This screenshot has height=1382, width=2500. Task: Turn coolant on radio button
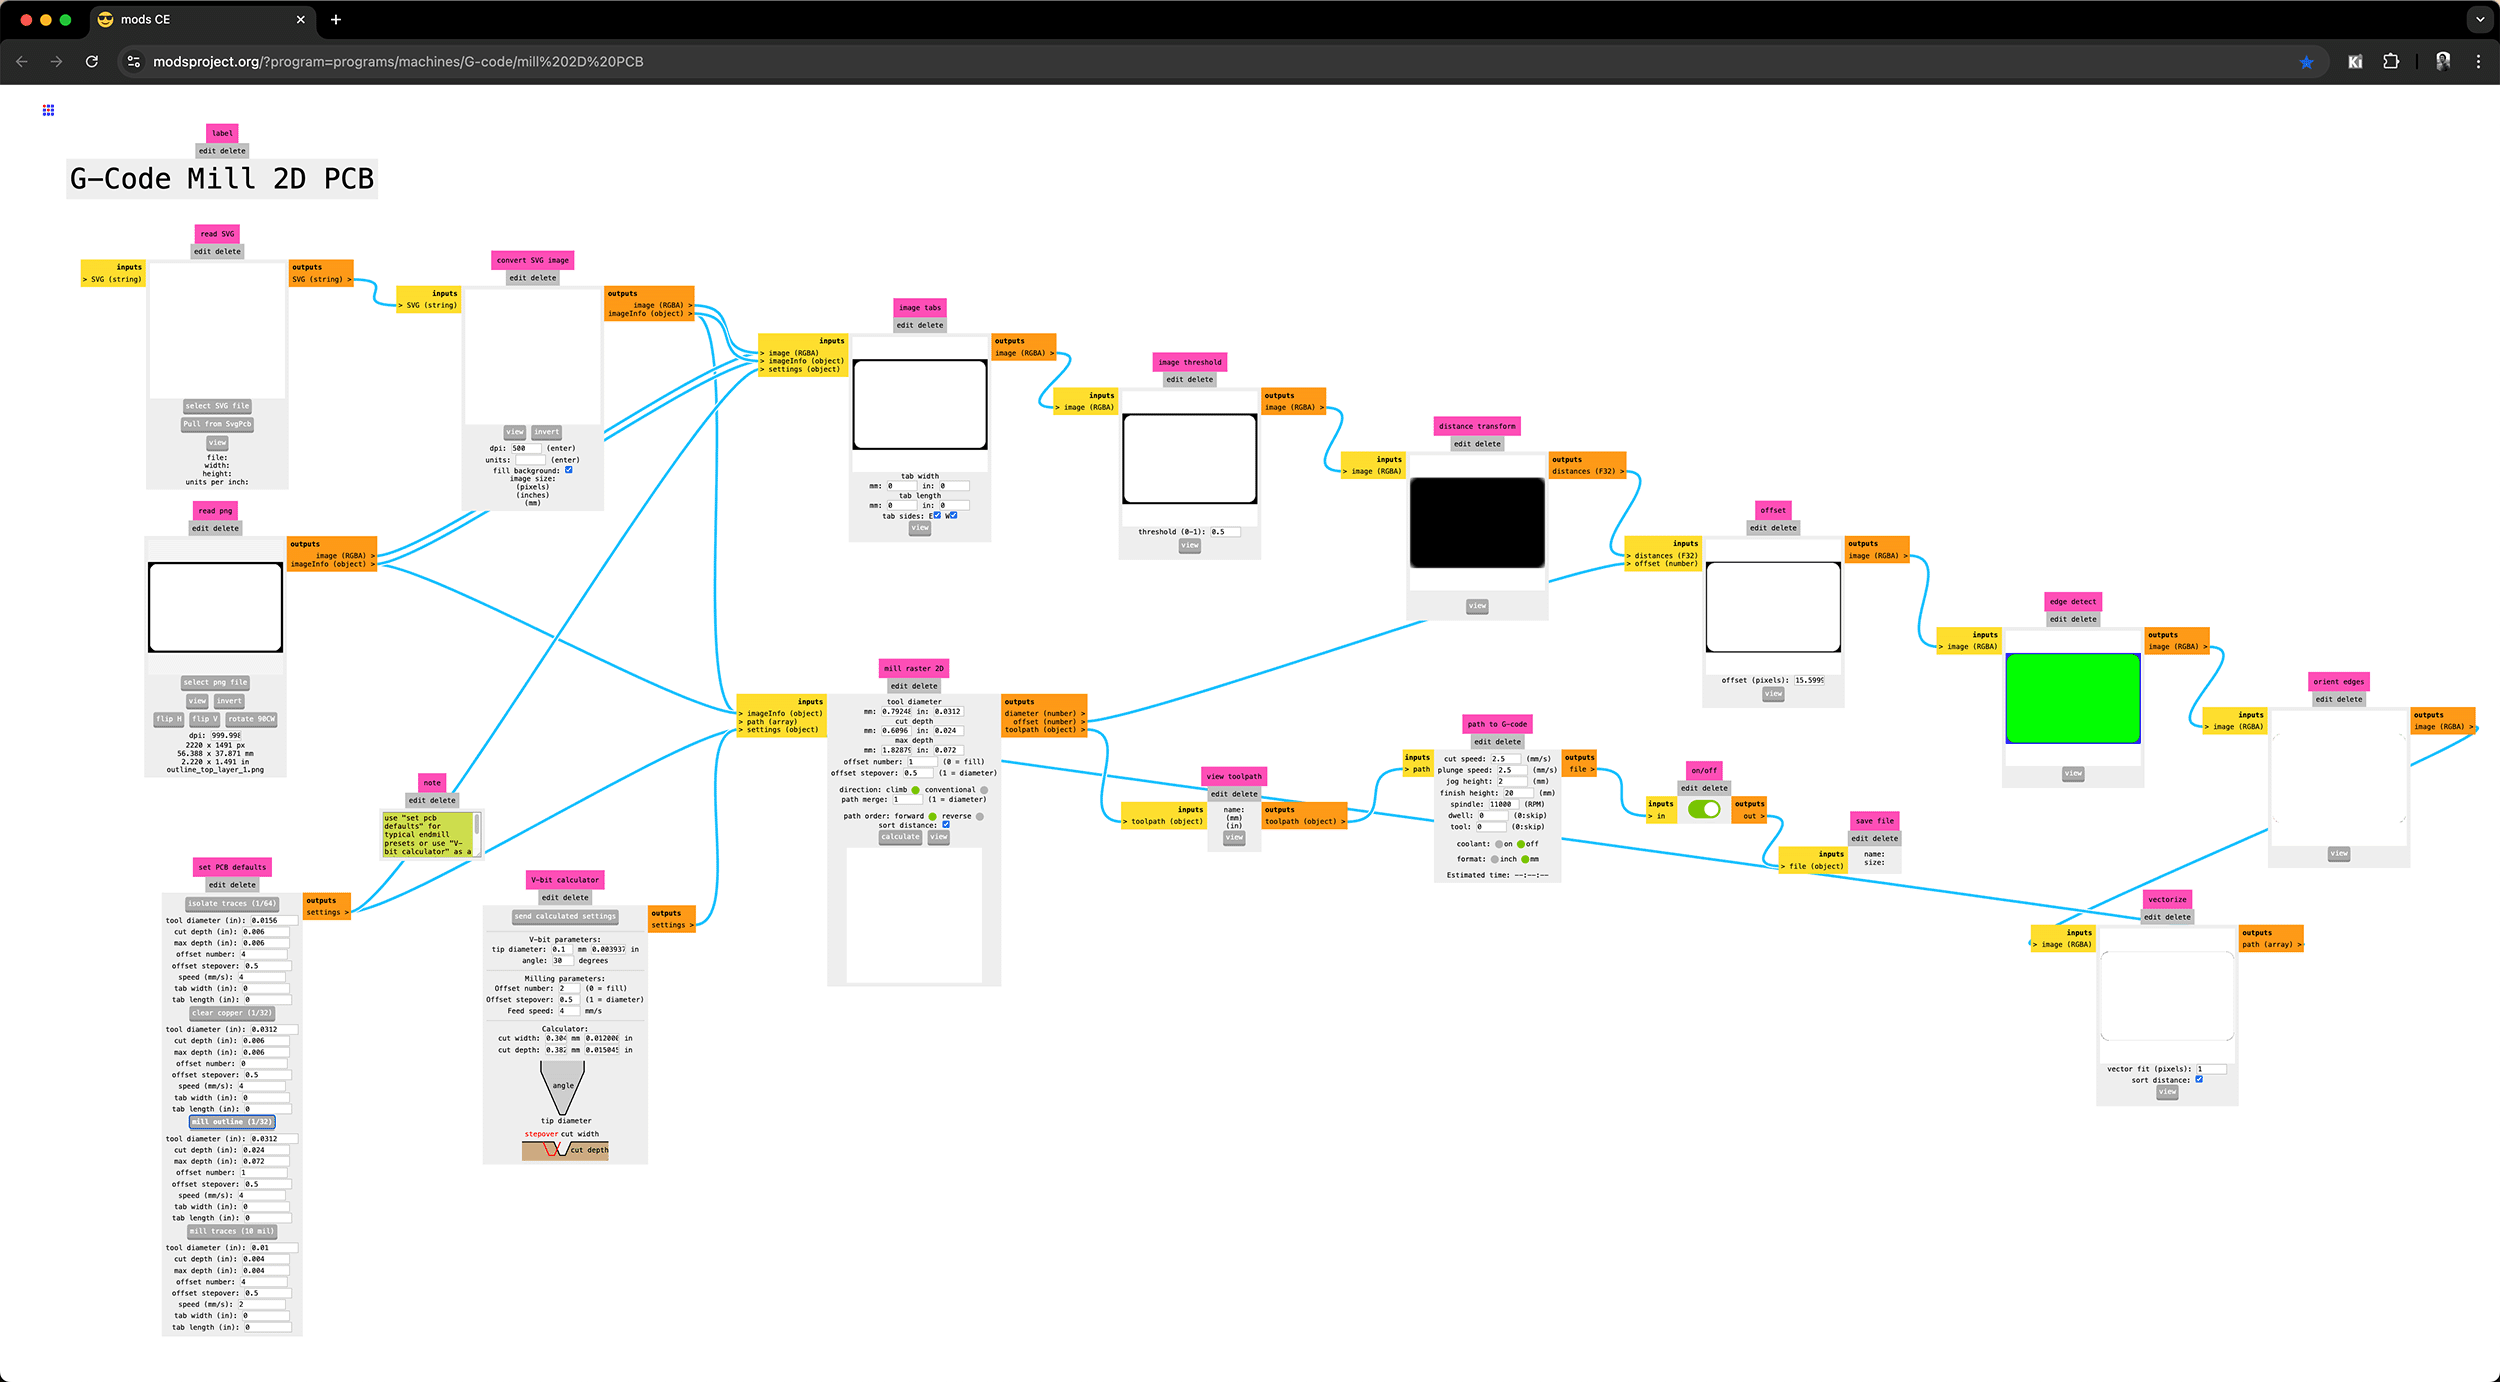1498,844
